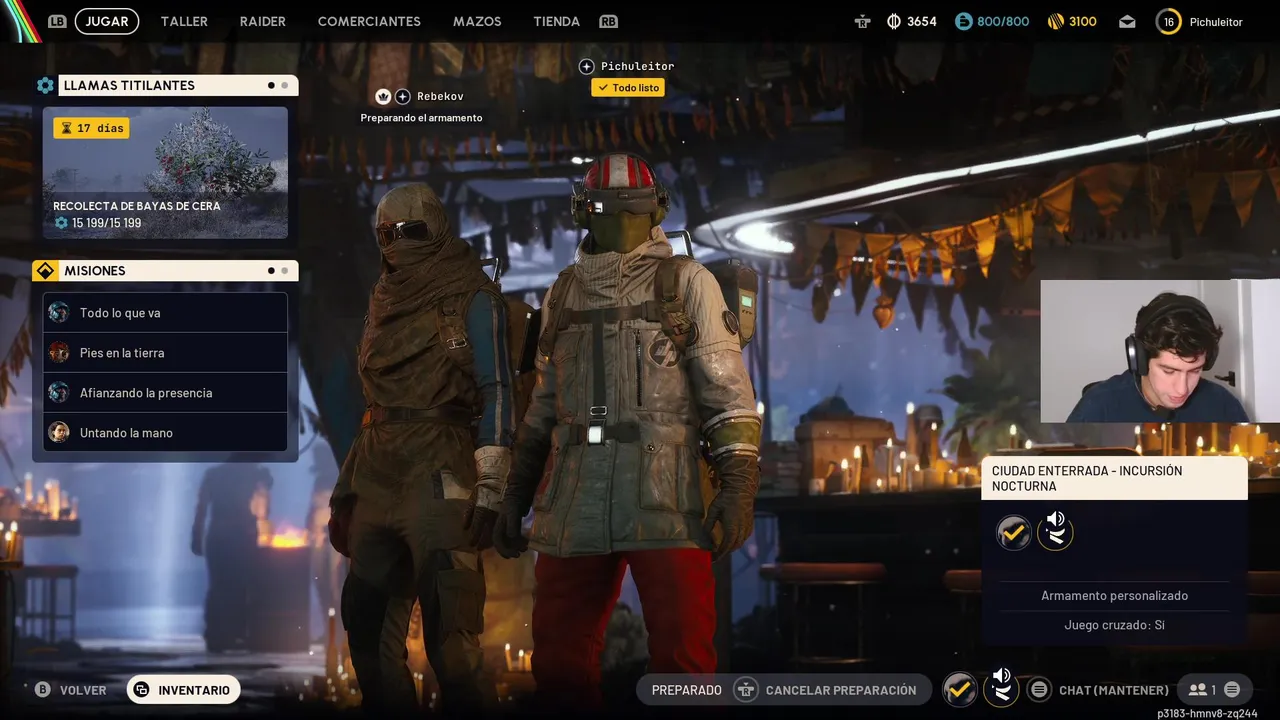Viewport: 1280px width, 720px height.
Task: Click the Todo listo ready badge
Action: coord(628,88)
